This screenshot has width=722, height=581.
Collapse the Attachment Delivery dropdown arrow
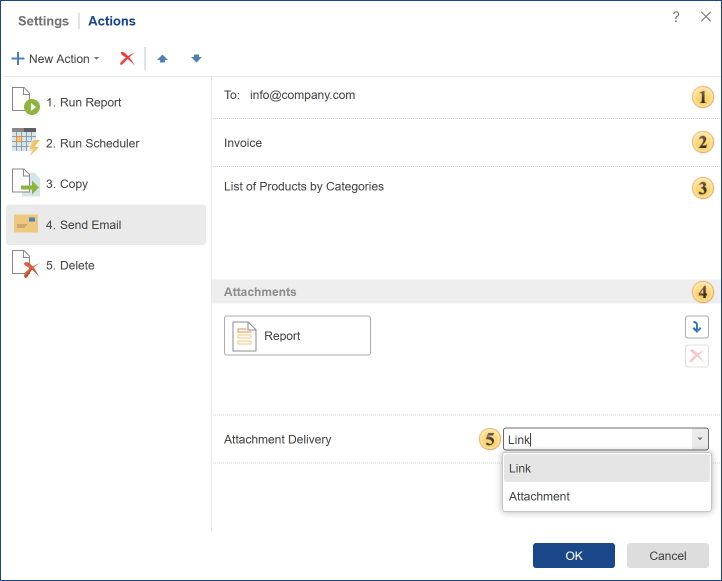tap(700, 440)
